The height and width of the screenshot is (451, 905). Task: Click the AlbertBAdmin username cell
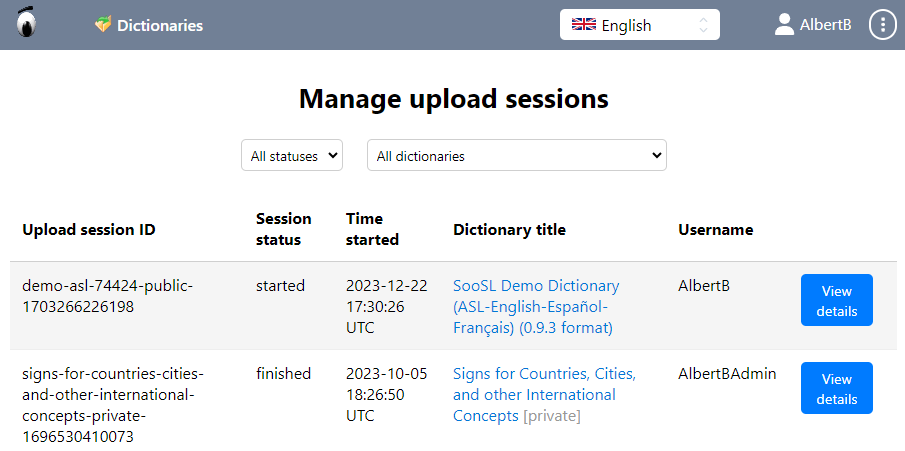(727, 374)
